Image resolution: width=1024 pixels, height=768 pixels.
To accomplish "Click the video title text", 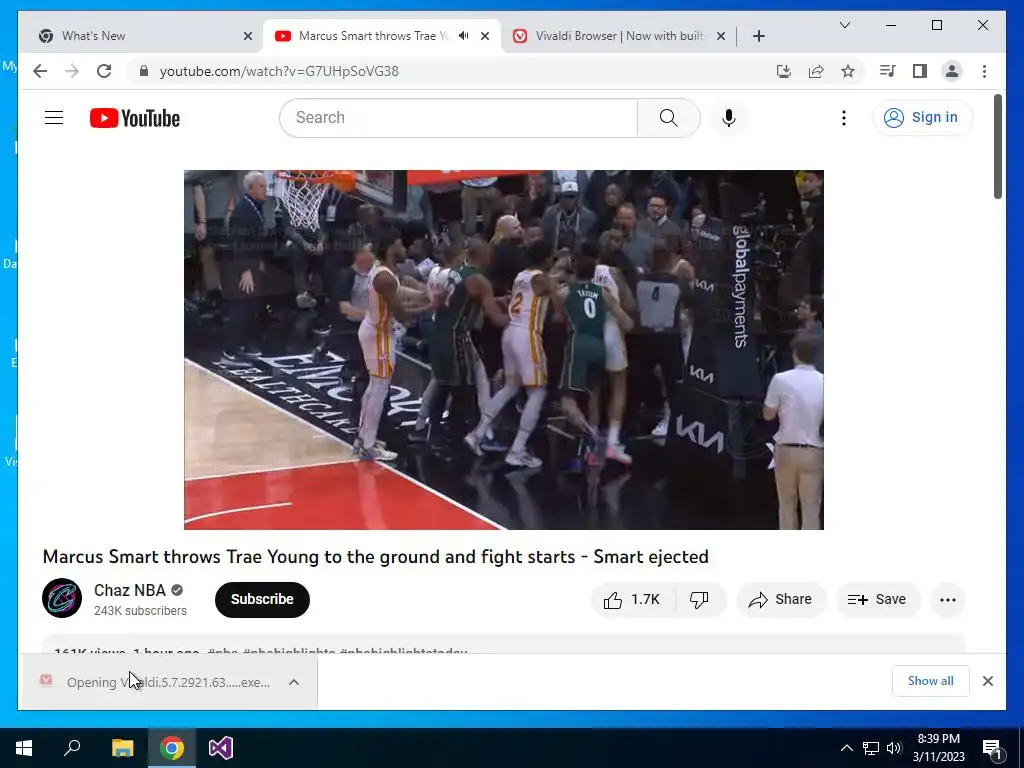I will click(376, 557).
